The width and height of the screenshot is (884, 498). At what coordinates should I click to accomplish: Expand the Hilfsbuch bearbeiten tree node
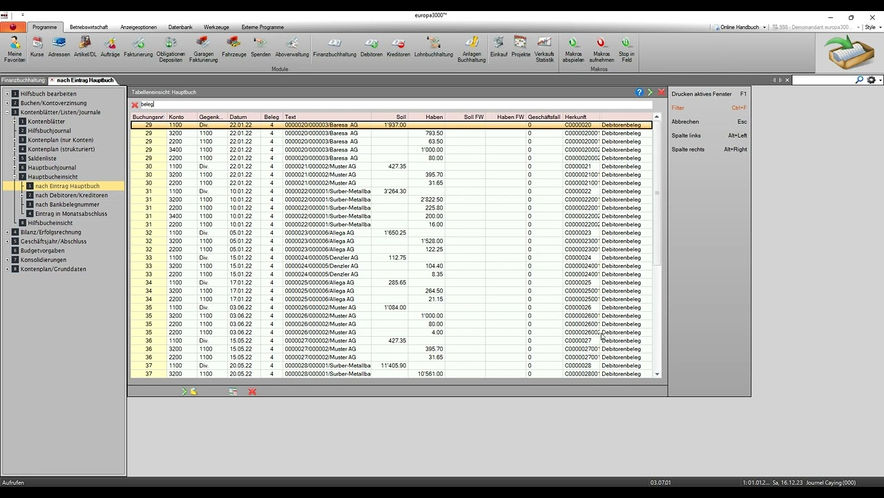[x=6, y=94]
